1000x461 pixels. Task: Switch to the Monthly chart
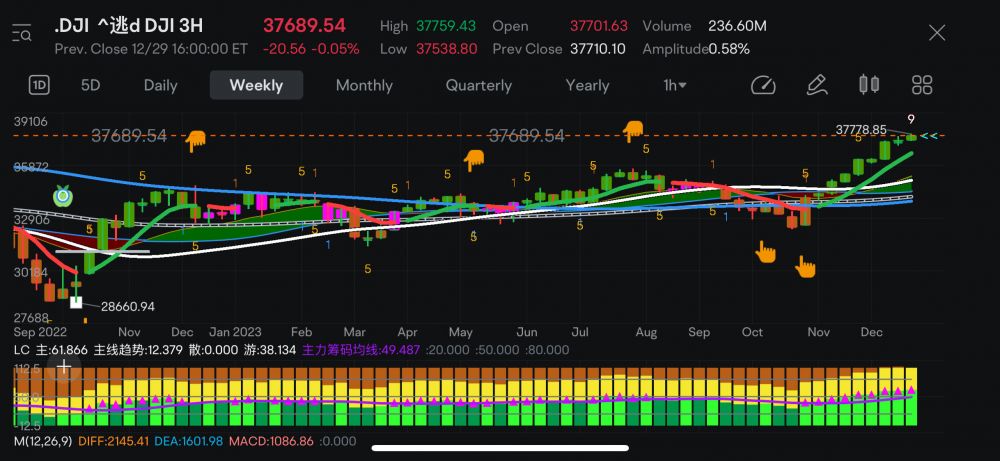pos(364,85)
